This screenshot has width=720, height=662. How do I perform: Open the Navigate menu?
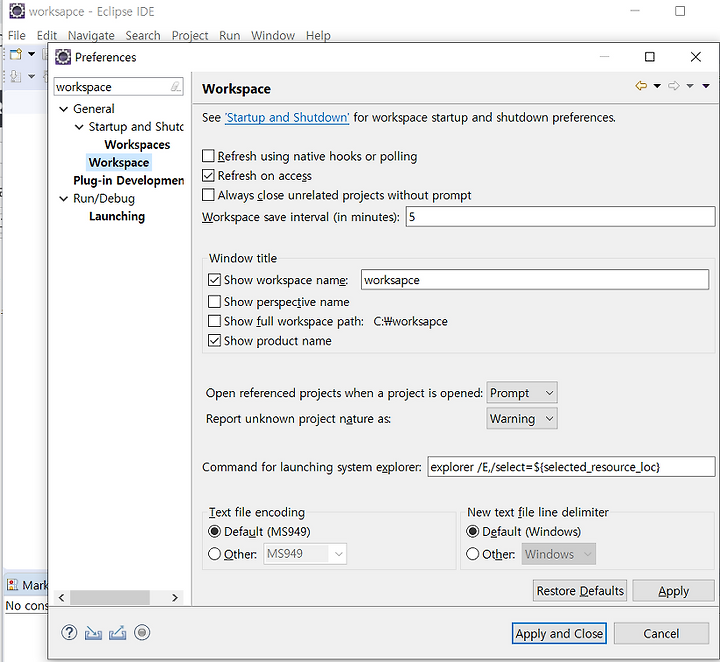(x=91, y=35)
